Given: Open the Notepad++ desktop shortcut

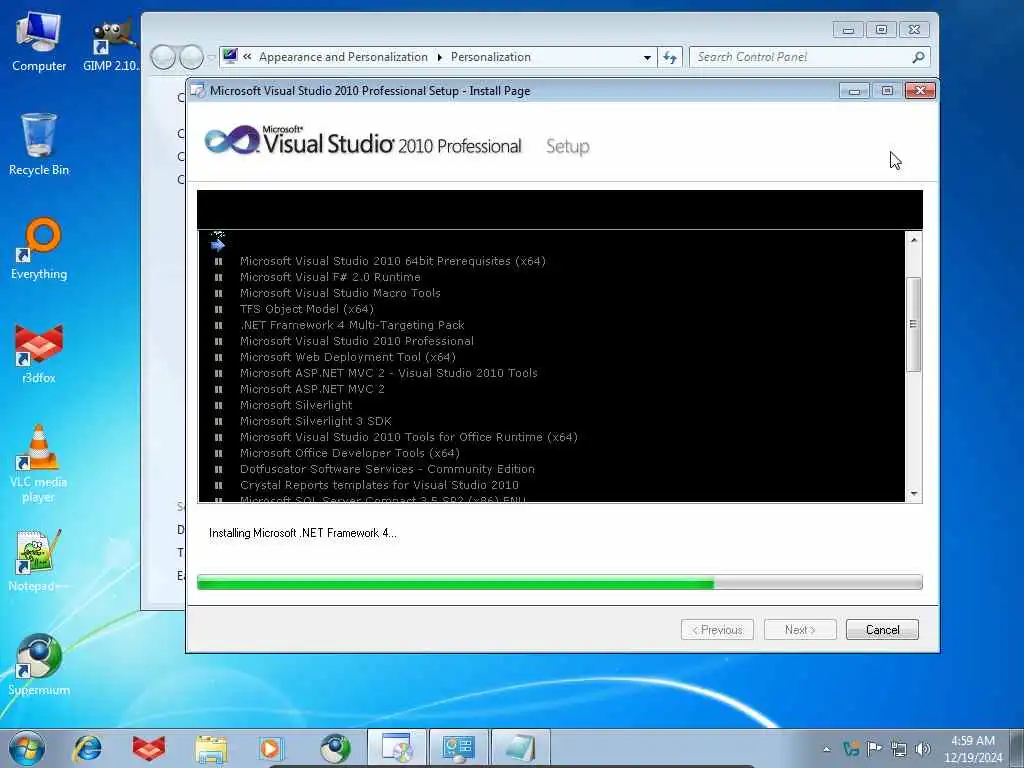Looking at the screenshot, I should (39, 561).
